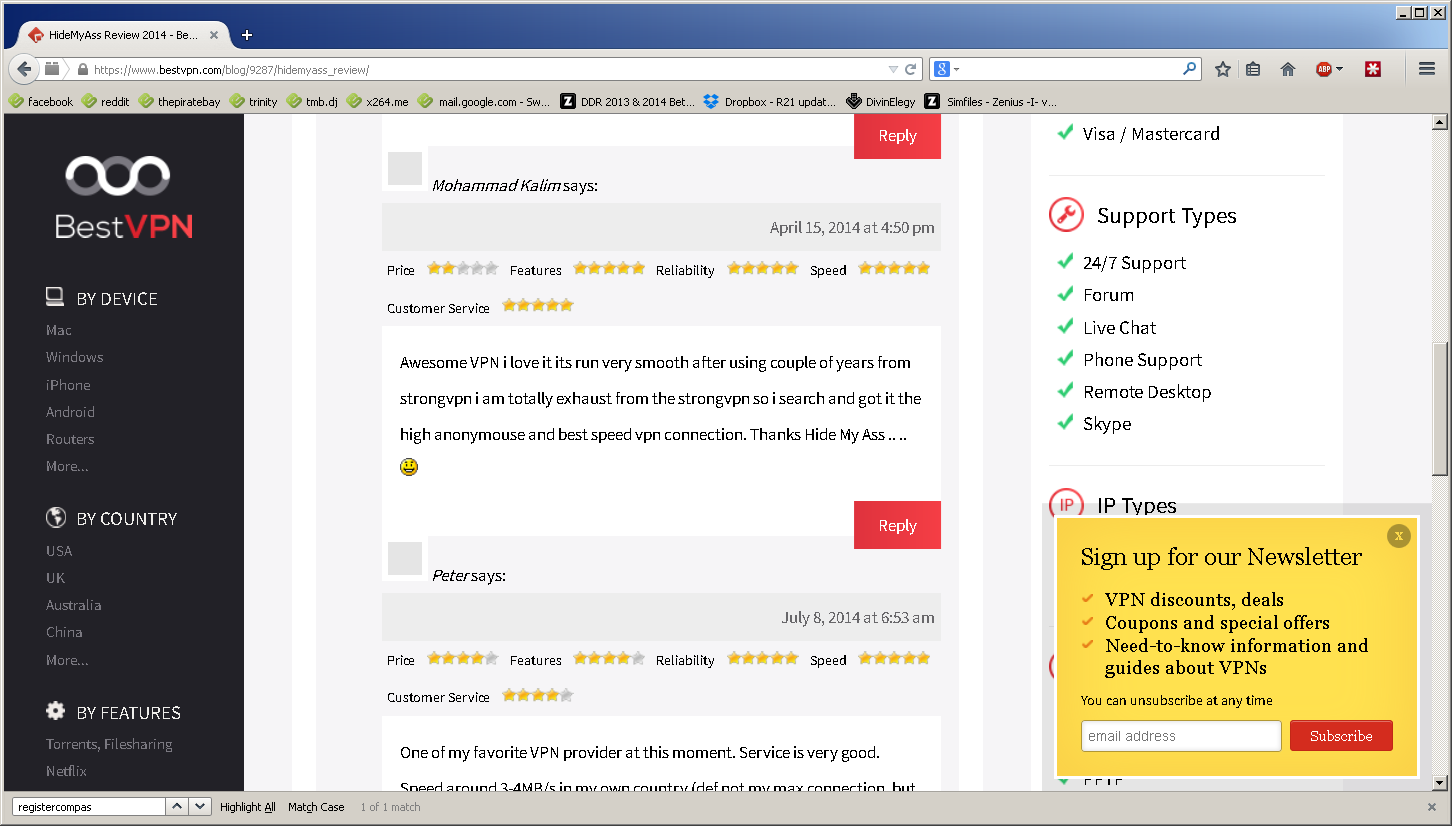Screen dimensions: 1452x829
Task: Open the tmb.dj bookmark
Action: click(x=312, y=101)
